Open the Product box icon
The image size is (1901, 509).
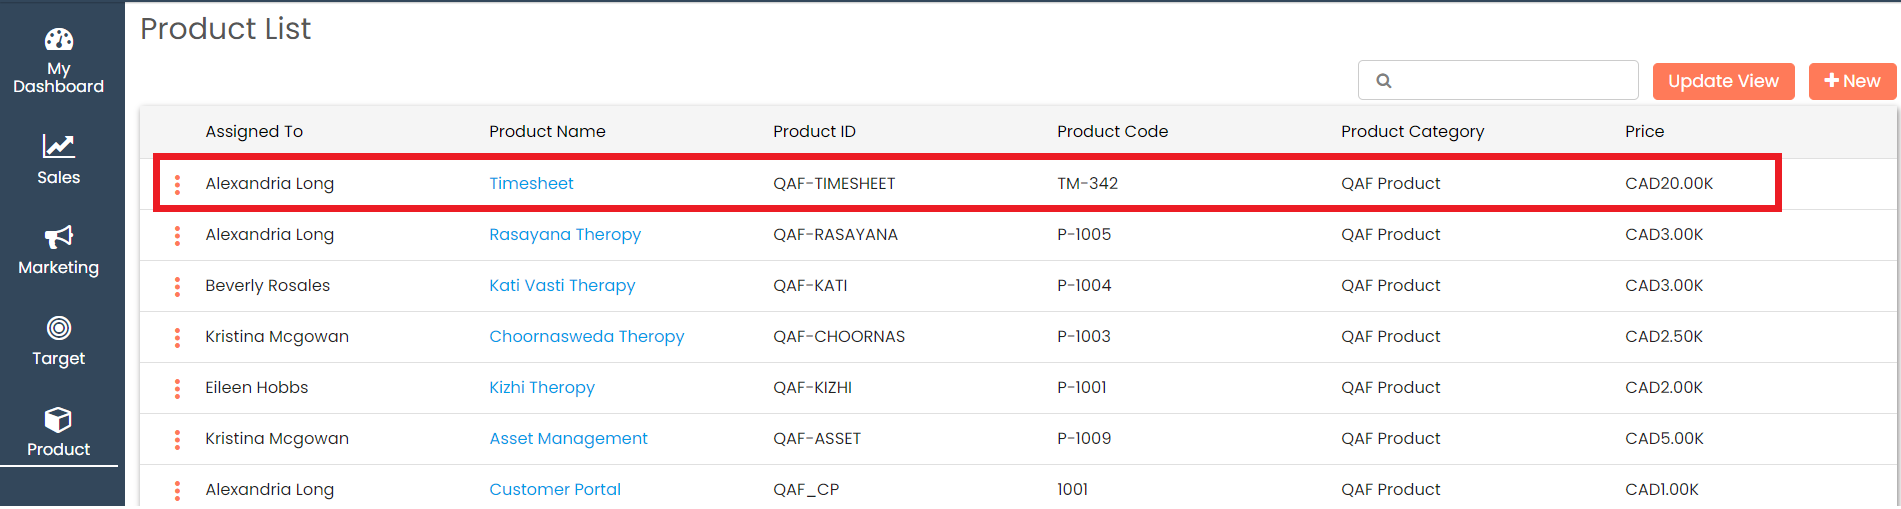click(x=58, y=420)
